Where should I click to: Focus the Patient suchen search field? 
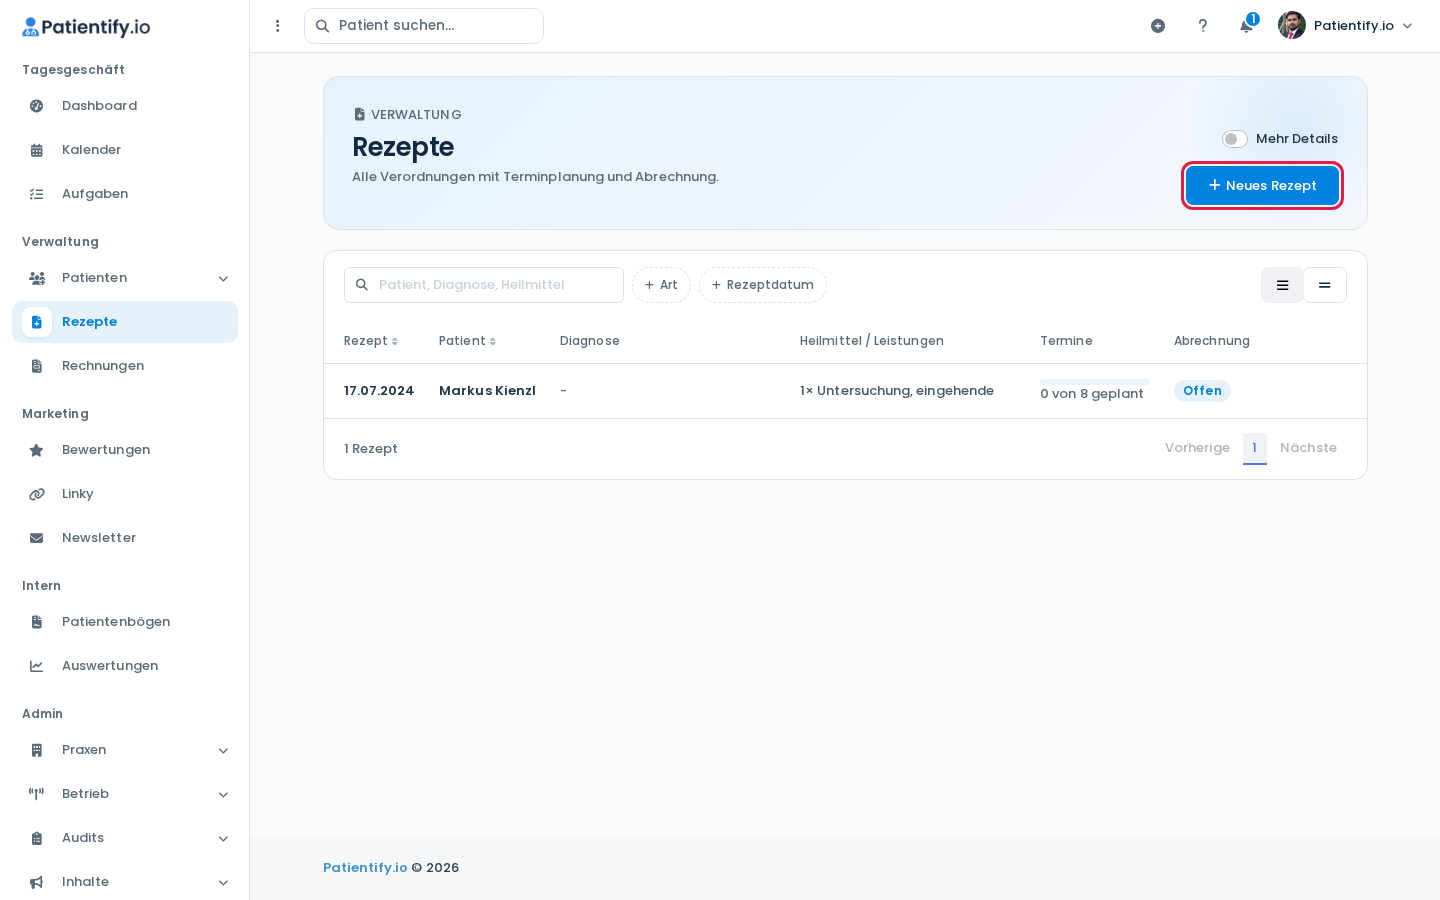424,26
